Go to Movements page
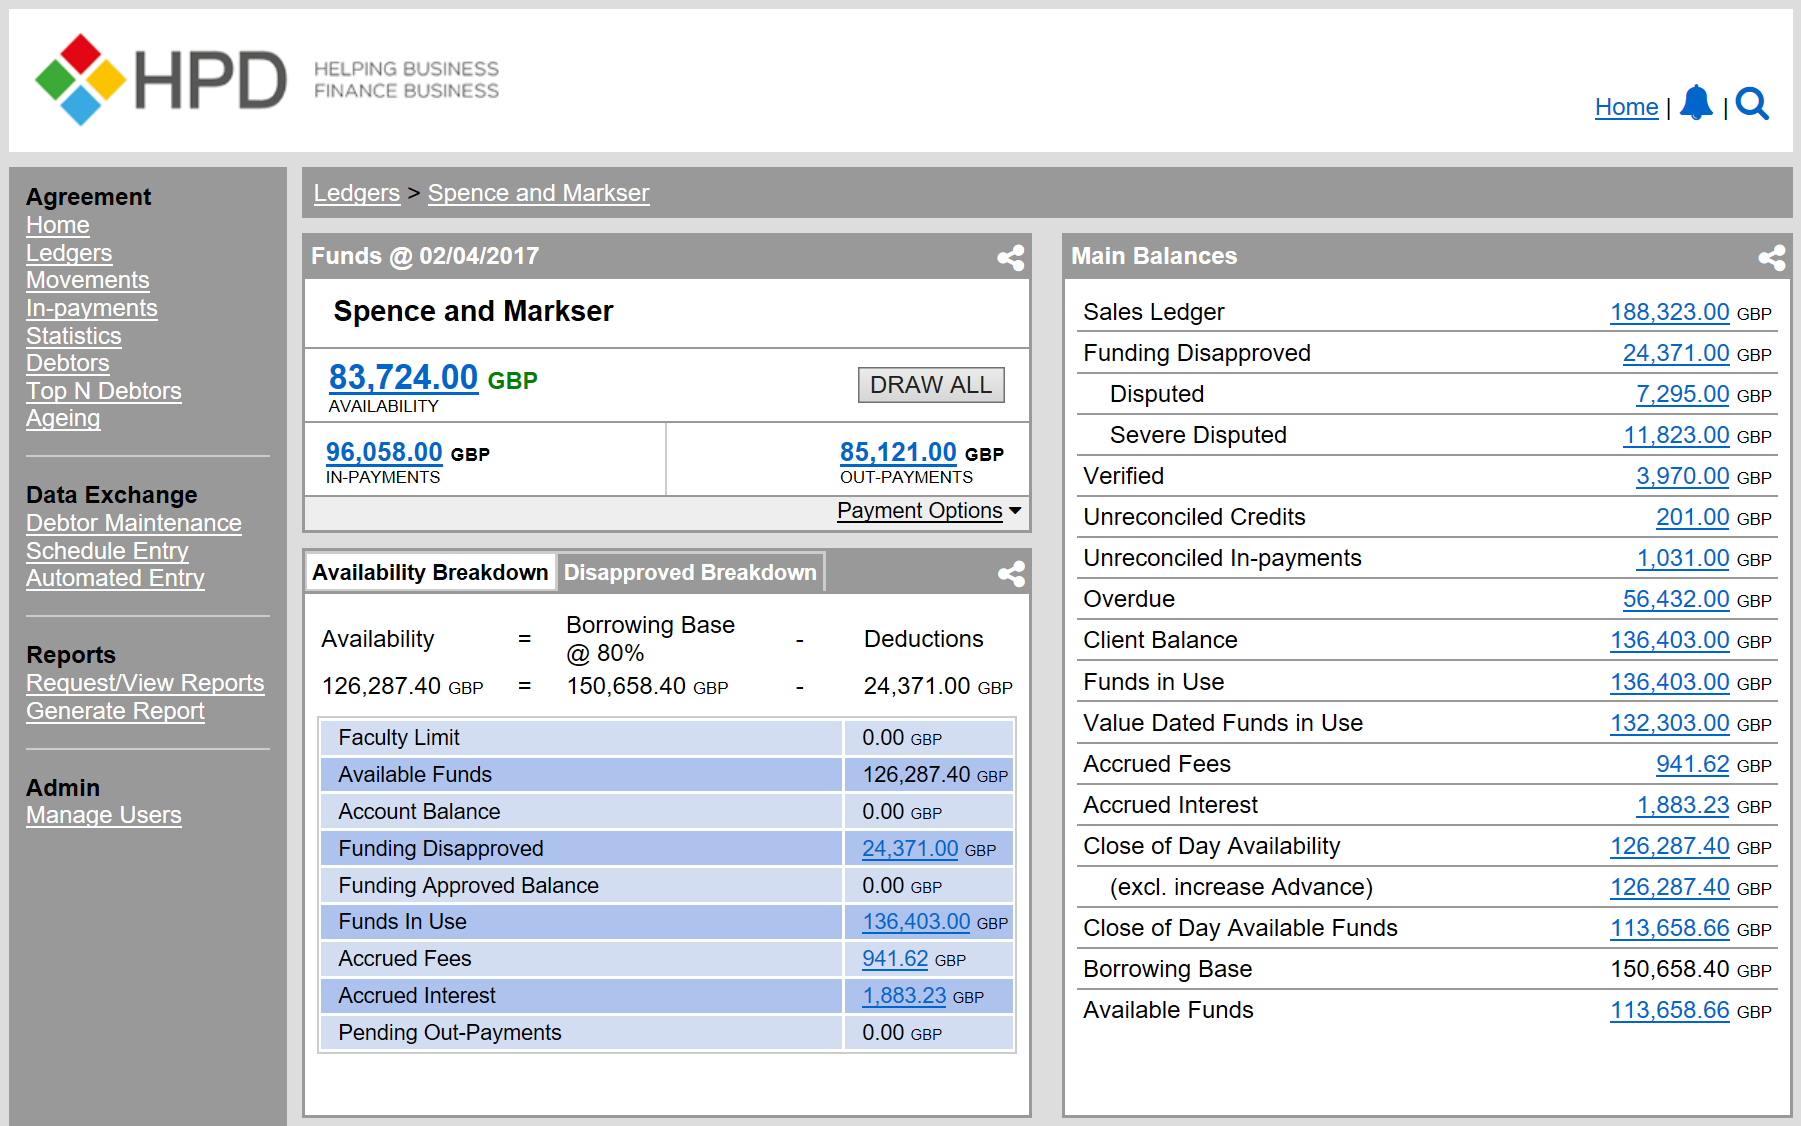Screen dimensions: 1801x1126 88,280
